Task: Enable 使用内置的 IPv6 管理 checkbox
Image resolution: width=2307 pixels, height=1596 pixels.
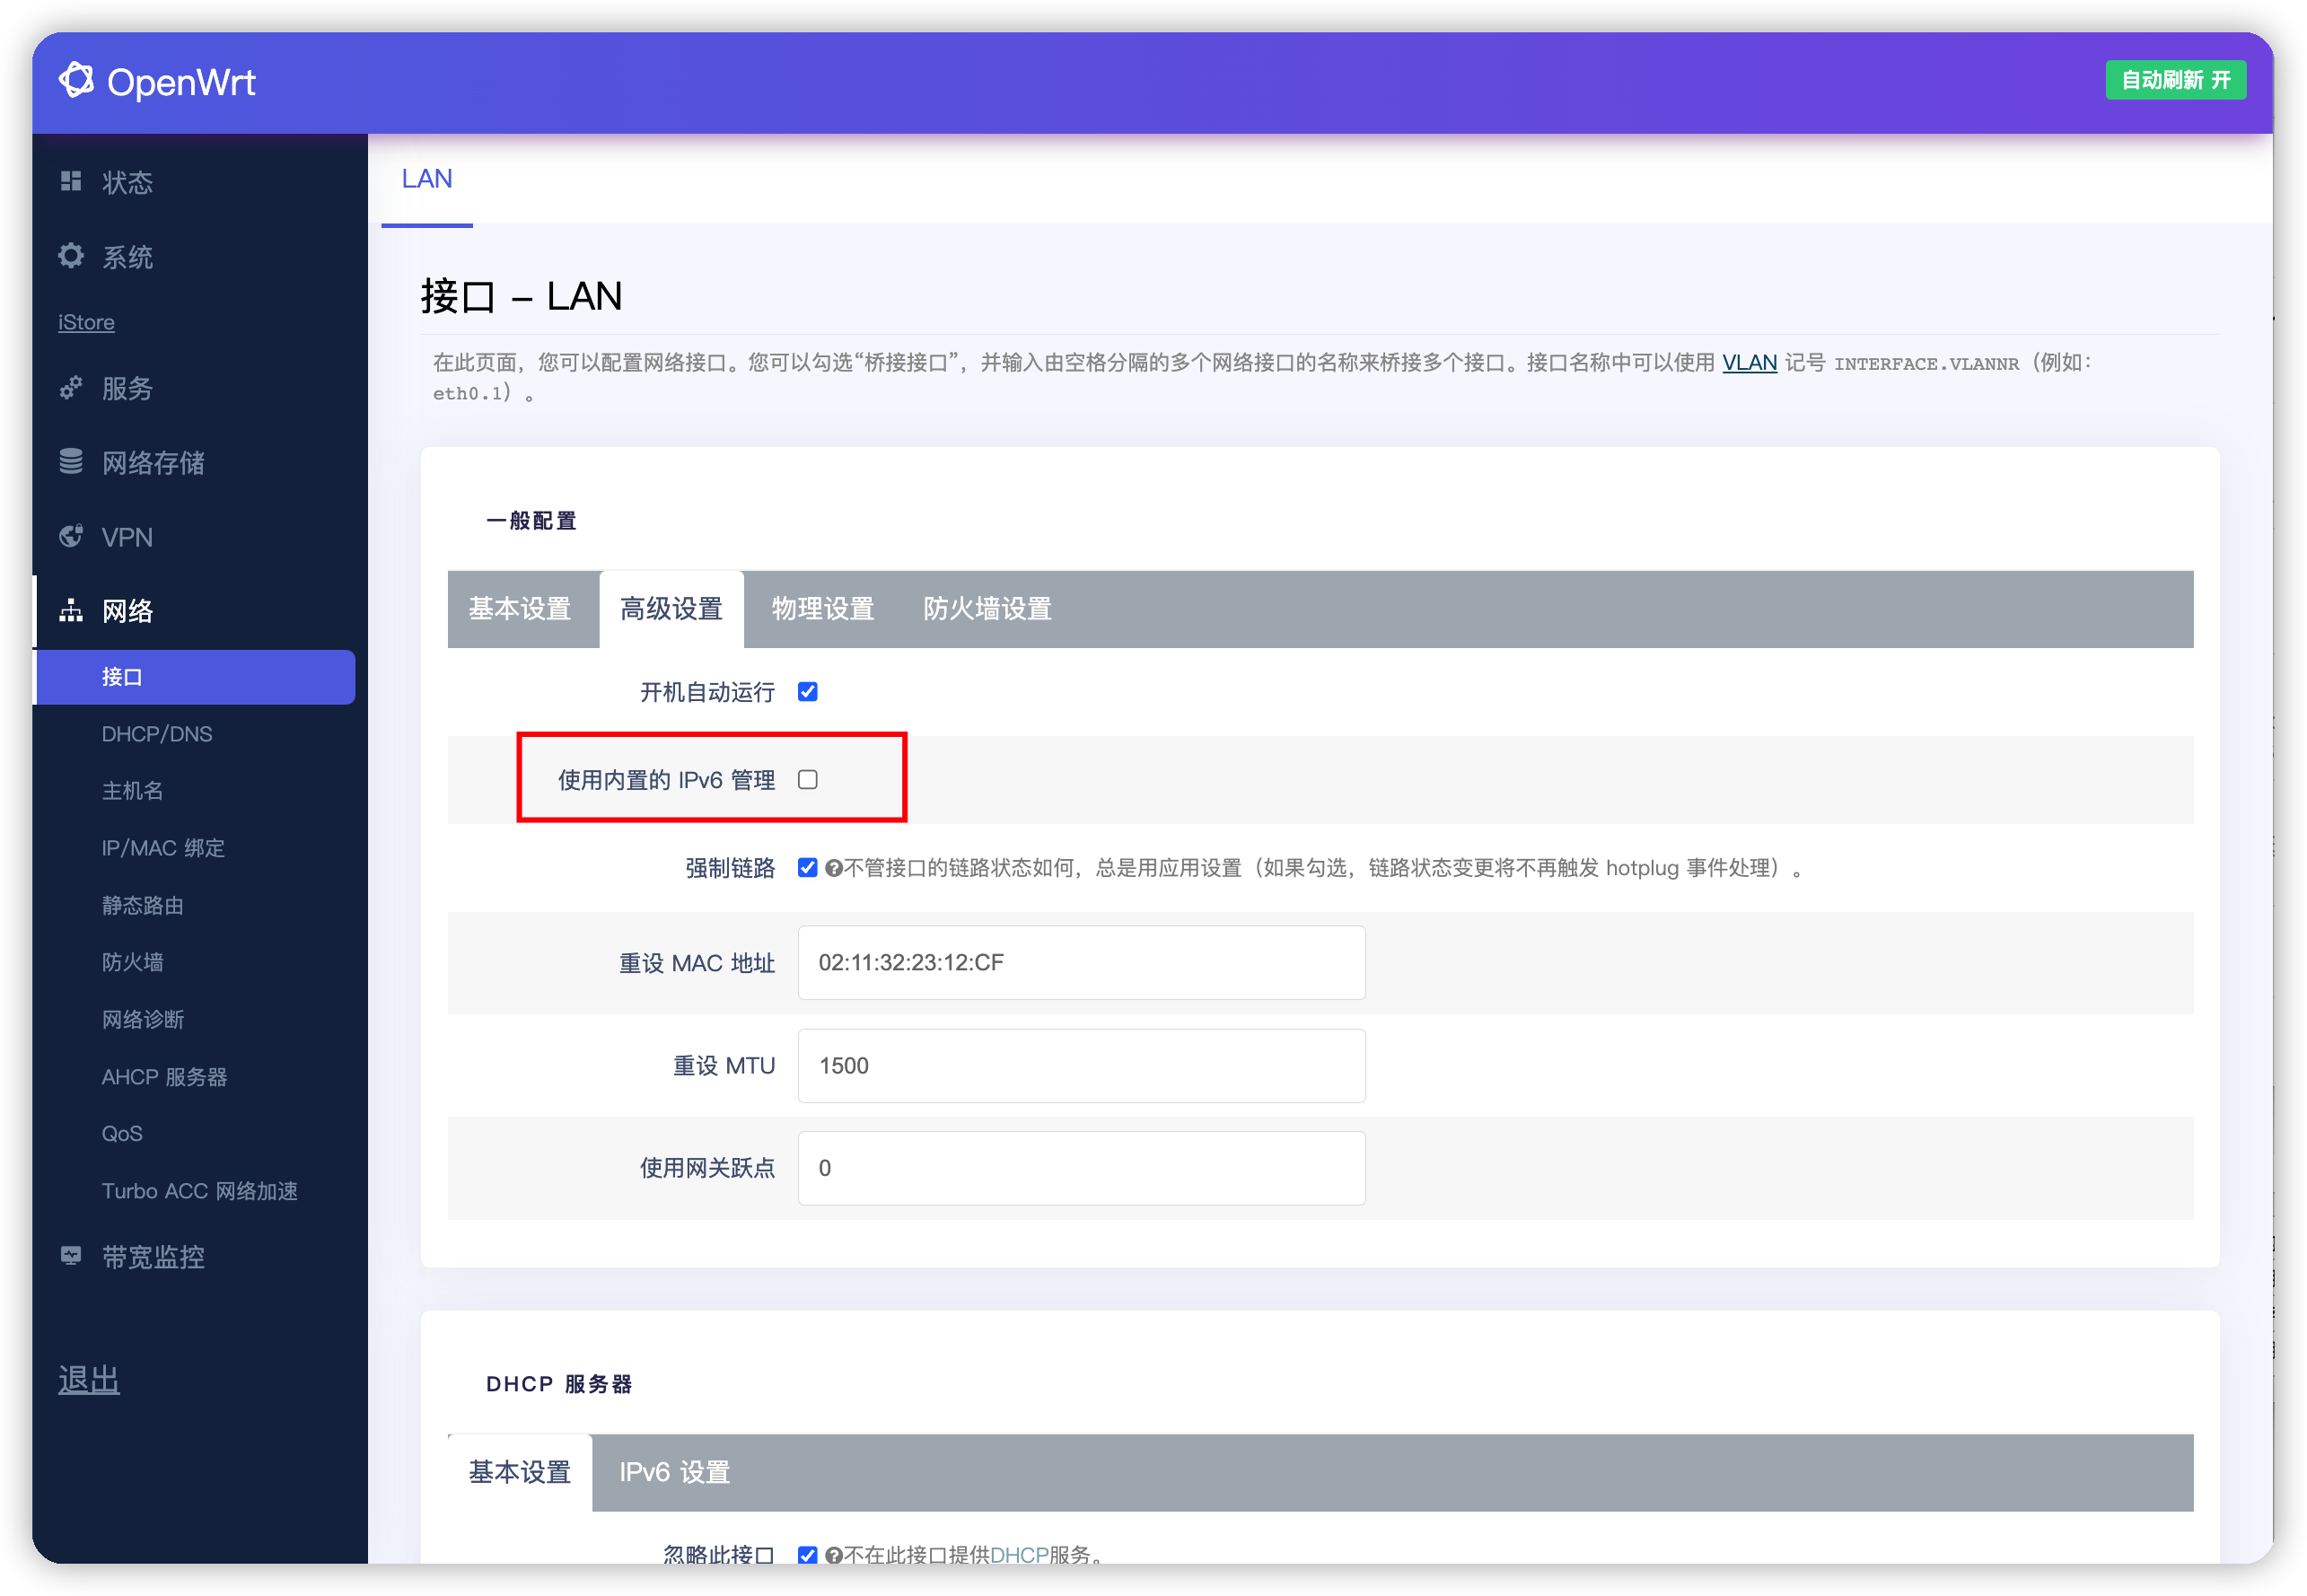Action: [x=808, y=780]
